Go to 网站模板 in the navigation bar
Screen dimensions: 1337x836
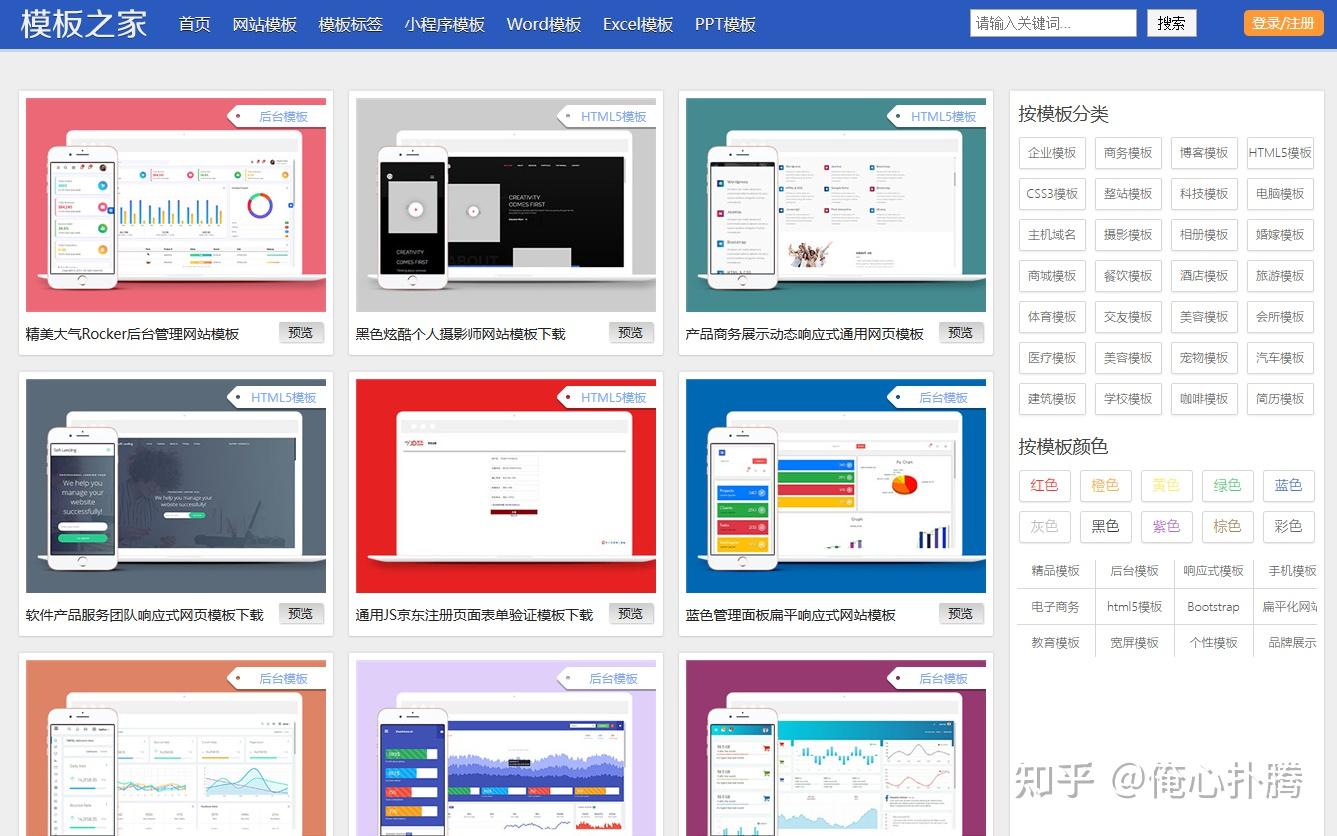point(264,24)
